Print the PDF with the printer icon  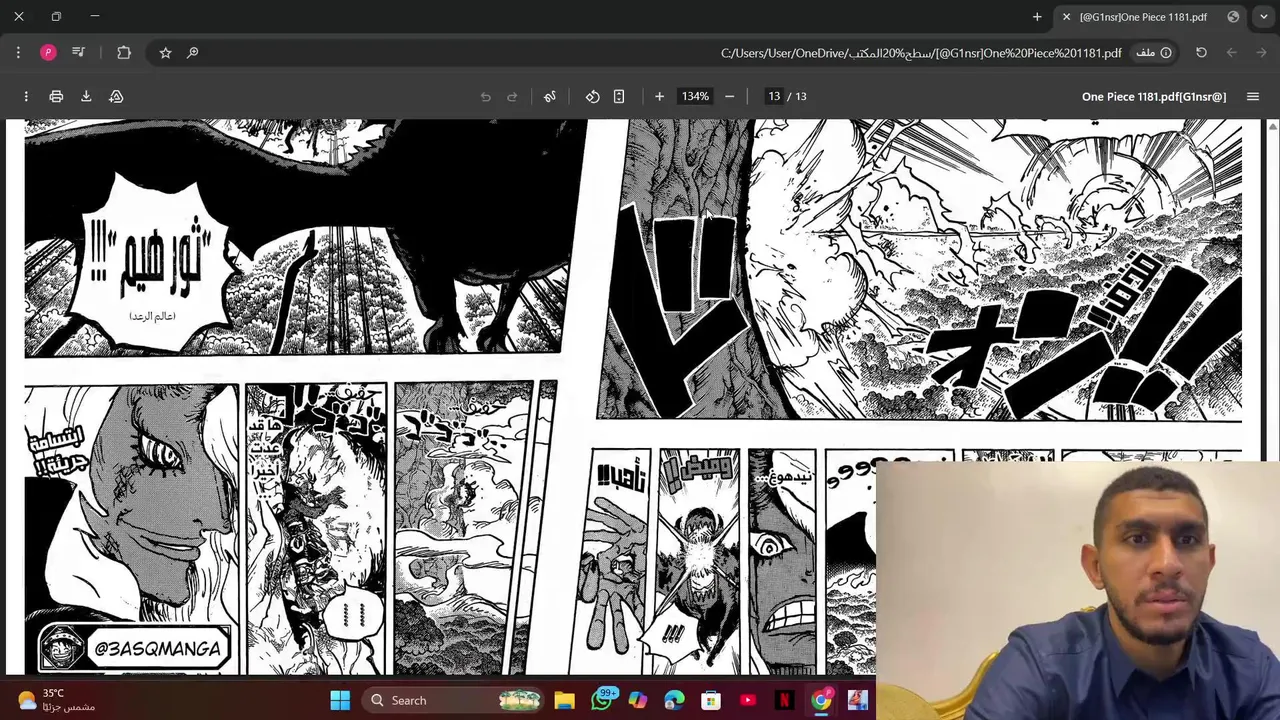pos(56,96)
